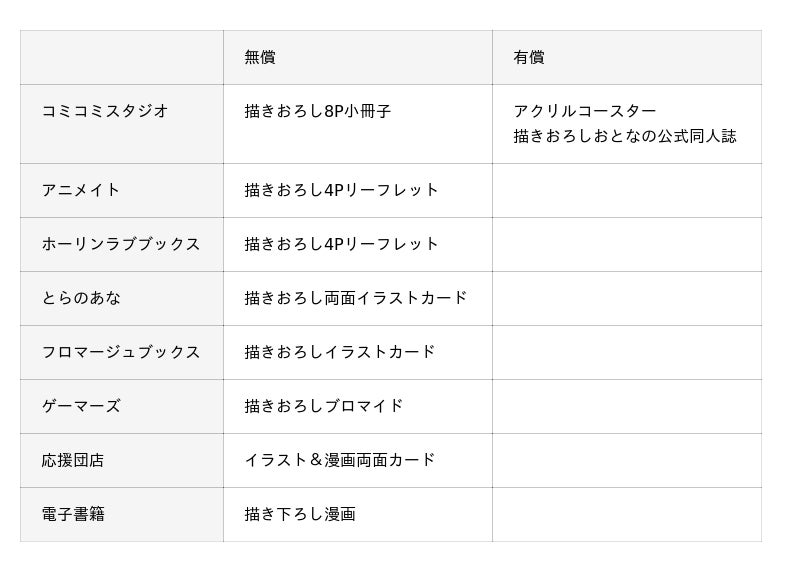Select the 描きおろし両面イラストカード cell
The width and height of the screenshot is (800, 572).
358,299
